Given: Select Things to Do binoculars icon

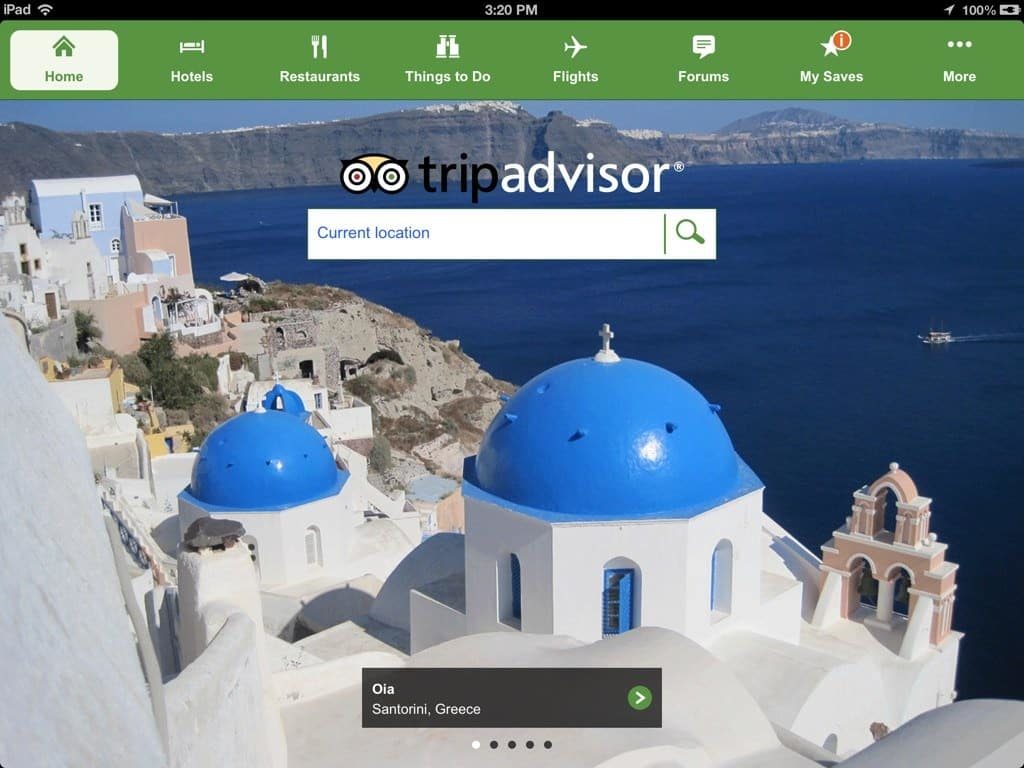Looking at the screenshot, I should [x=447, y=60].
